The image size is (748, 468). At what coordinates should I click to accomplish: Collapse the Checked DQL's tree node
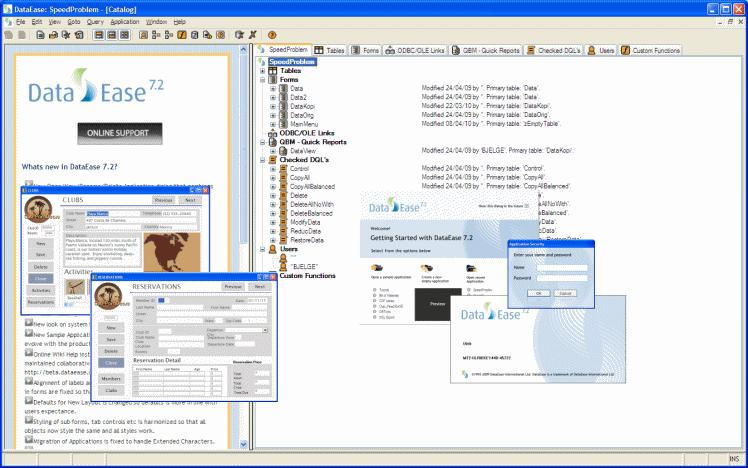pos(262,160)
